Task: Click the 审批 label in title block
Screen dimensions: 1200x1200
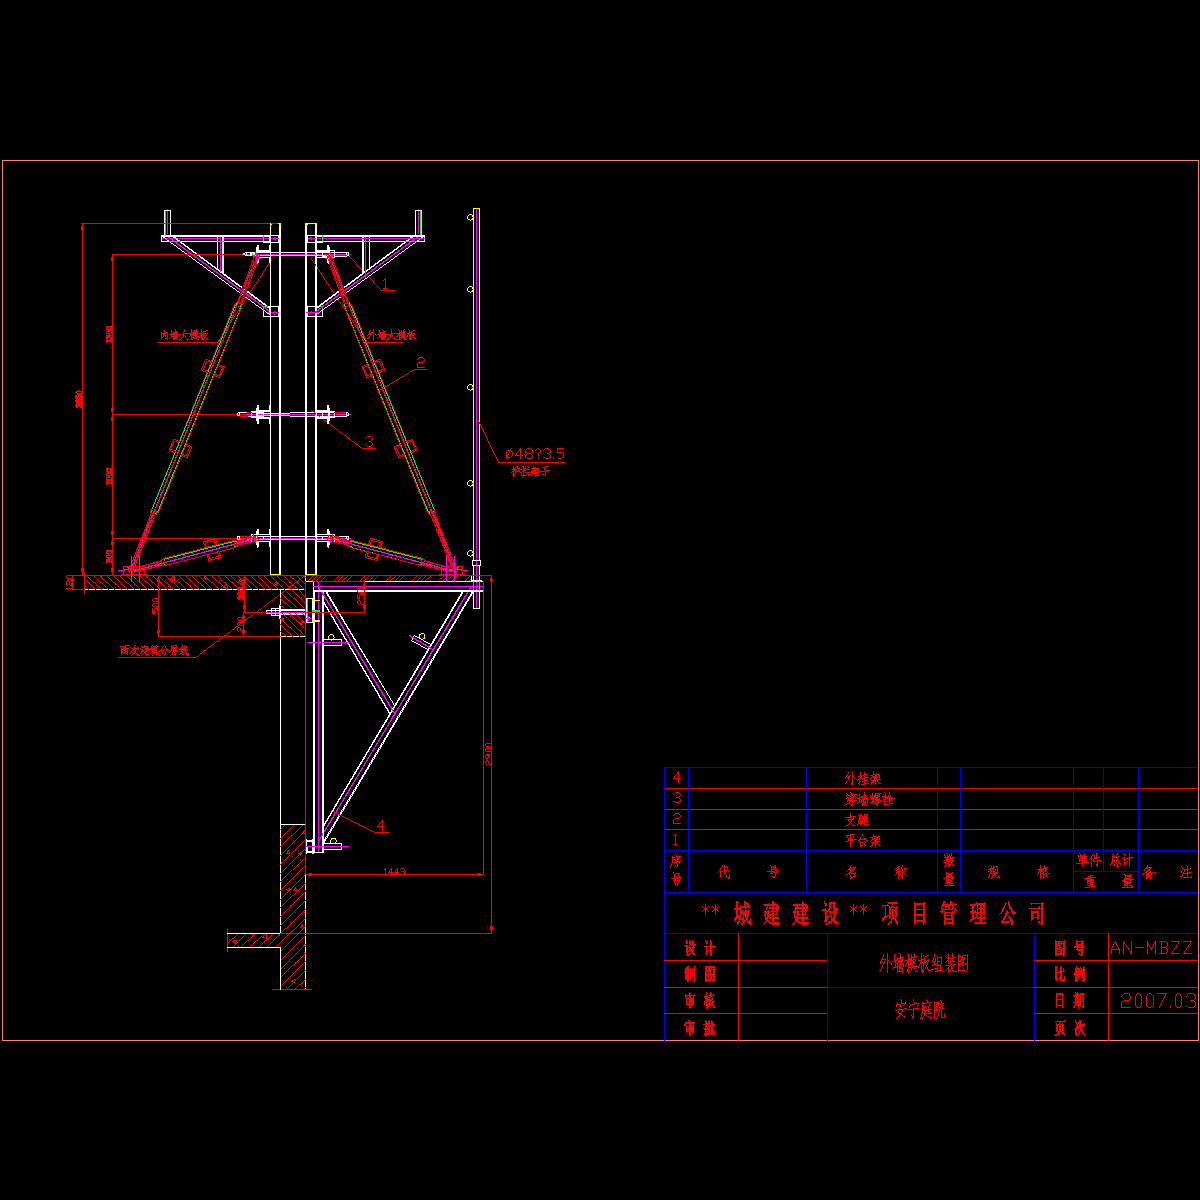Action: tap(700, 1028)
